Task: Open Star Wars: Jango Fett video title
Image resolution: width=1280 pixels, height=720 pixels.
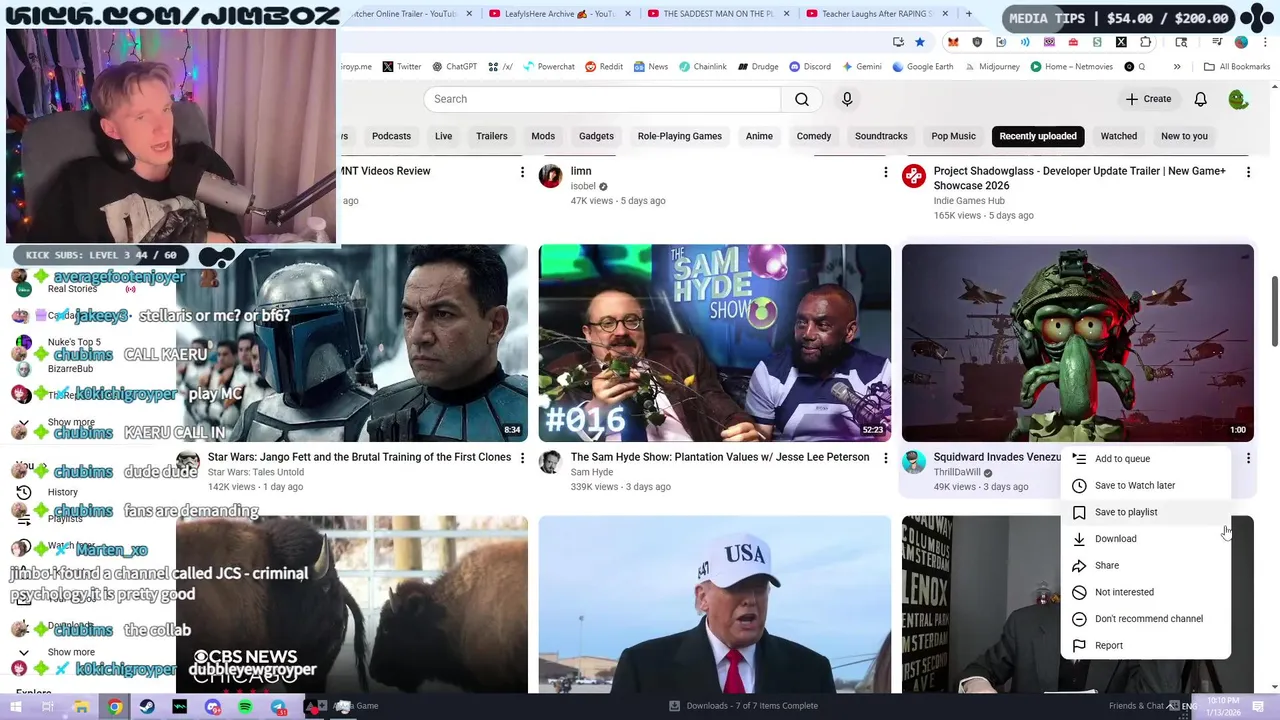Action: [359, 457]
